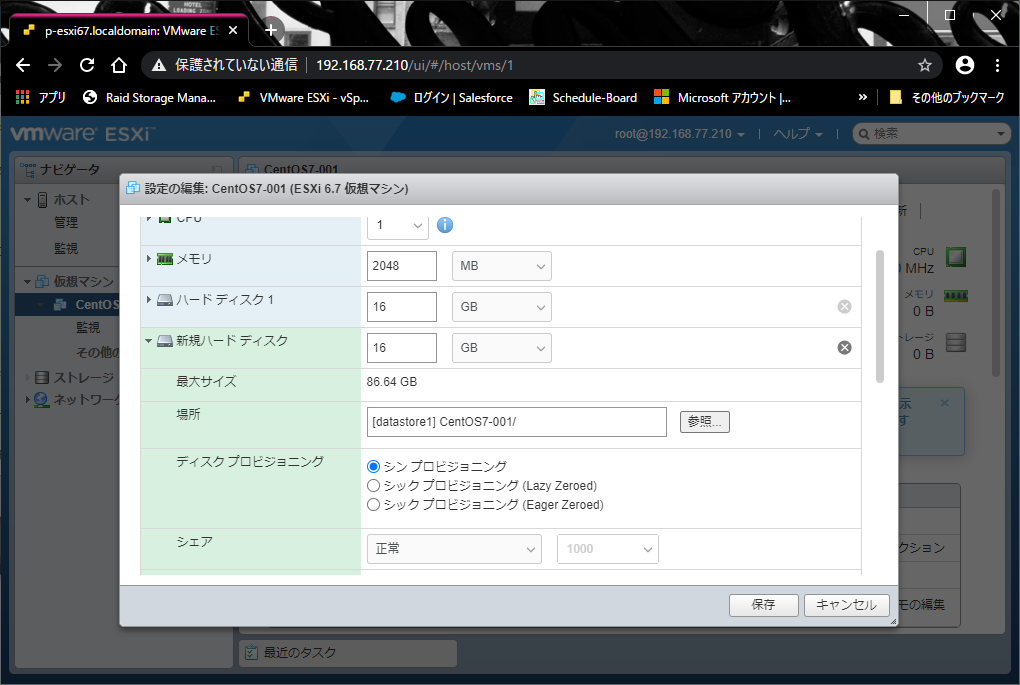Select シン プロビジョニング radio option
1020x685 pixels.
[x=373, y=466]
